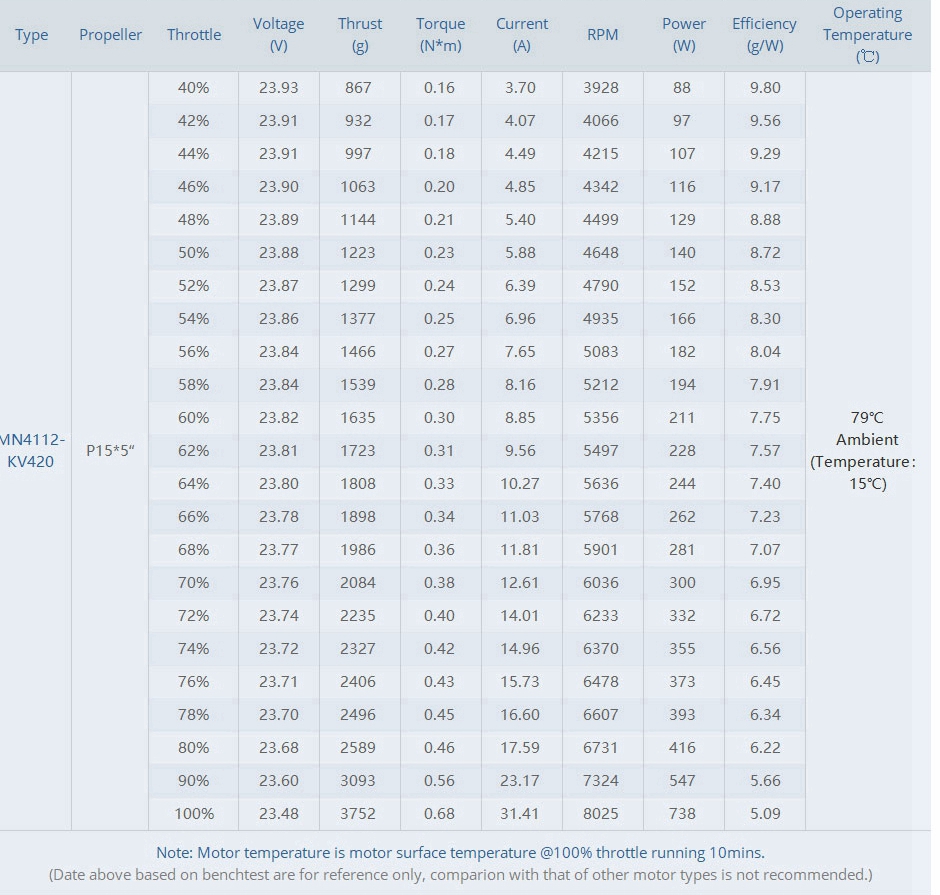Click the motor temperature note text
Screen dimensions: 940x895
point(460,853)
